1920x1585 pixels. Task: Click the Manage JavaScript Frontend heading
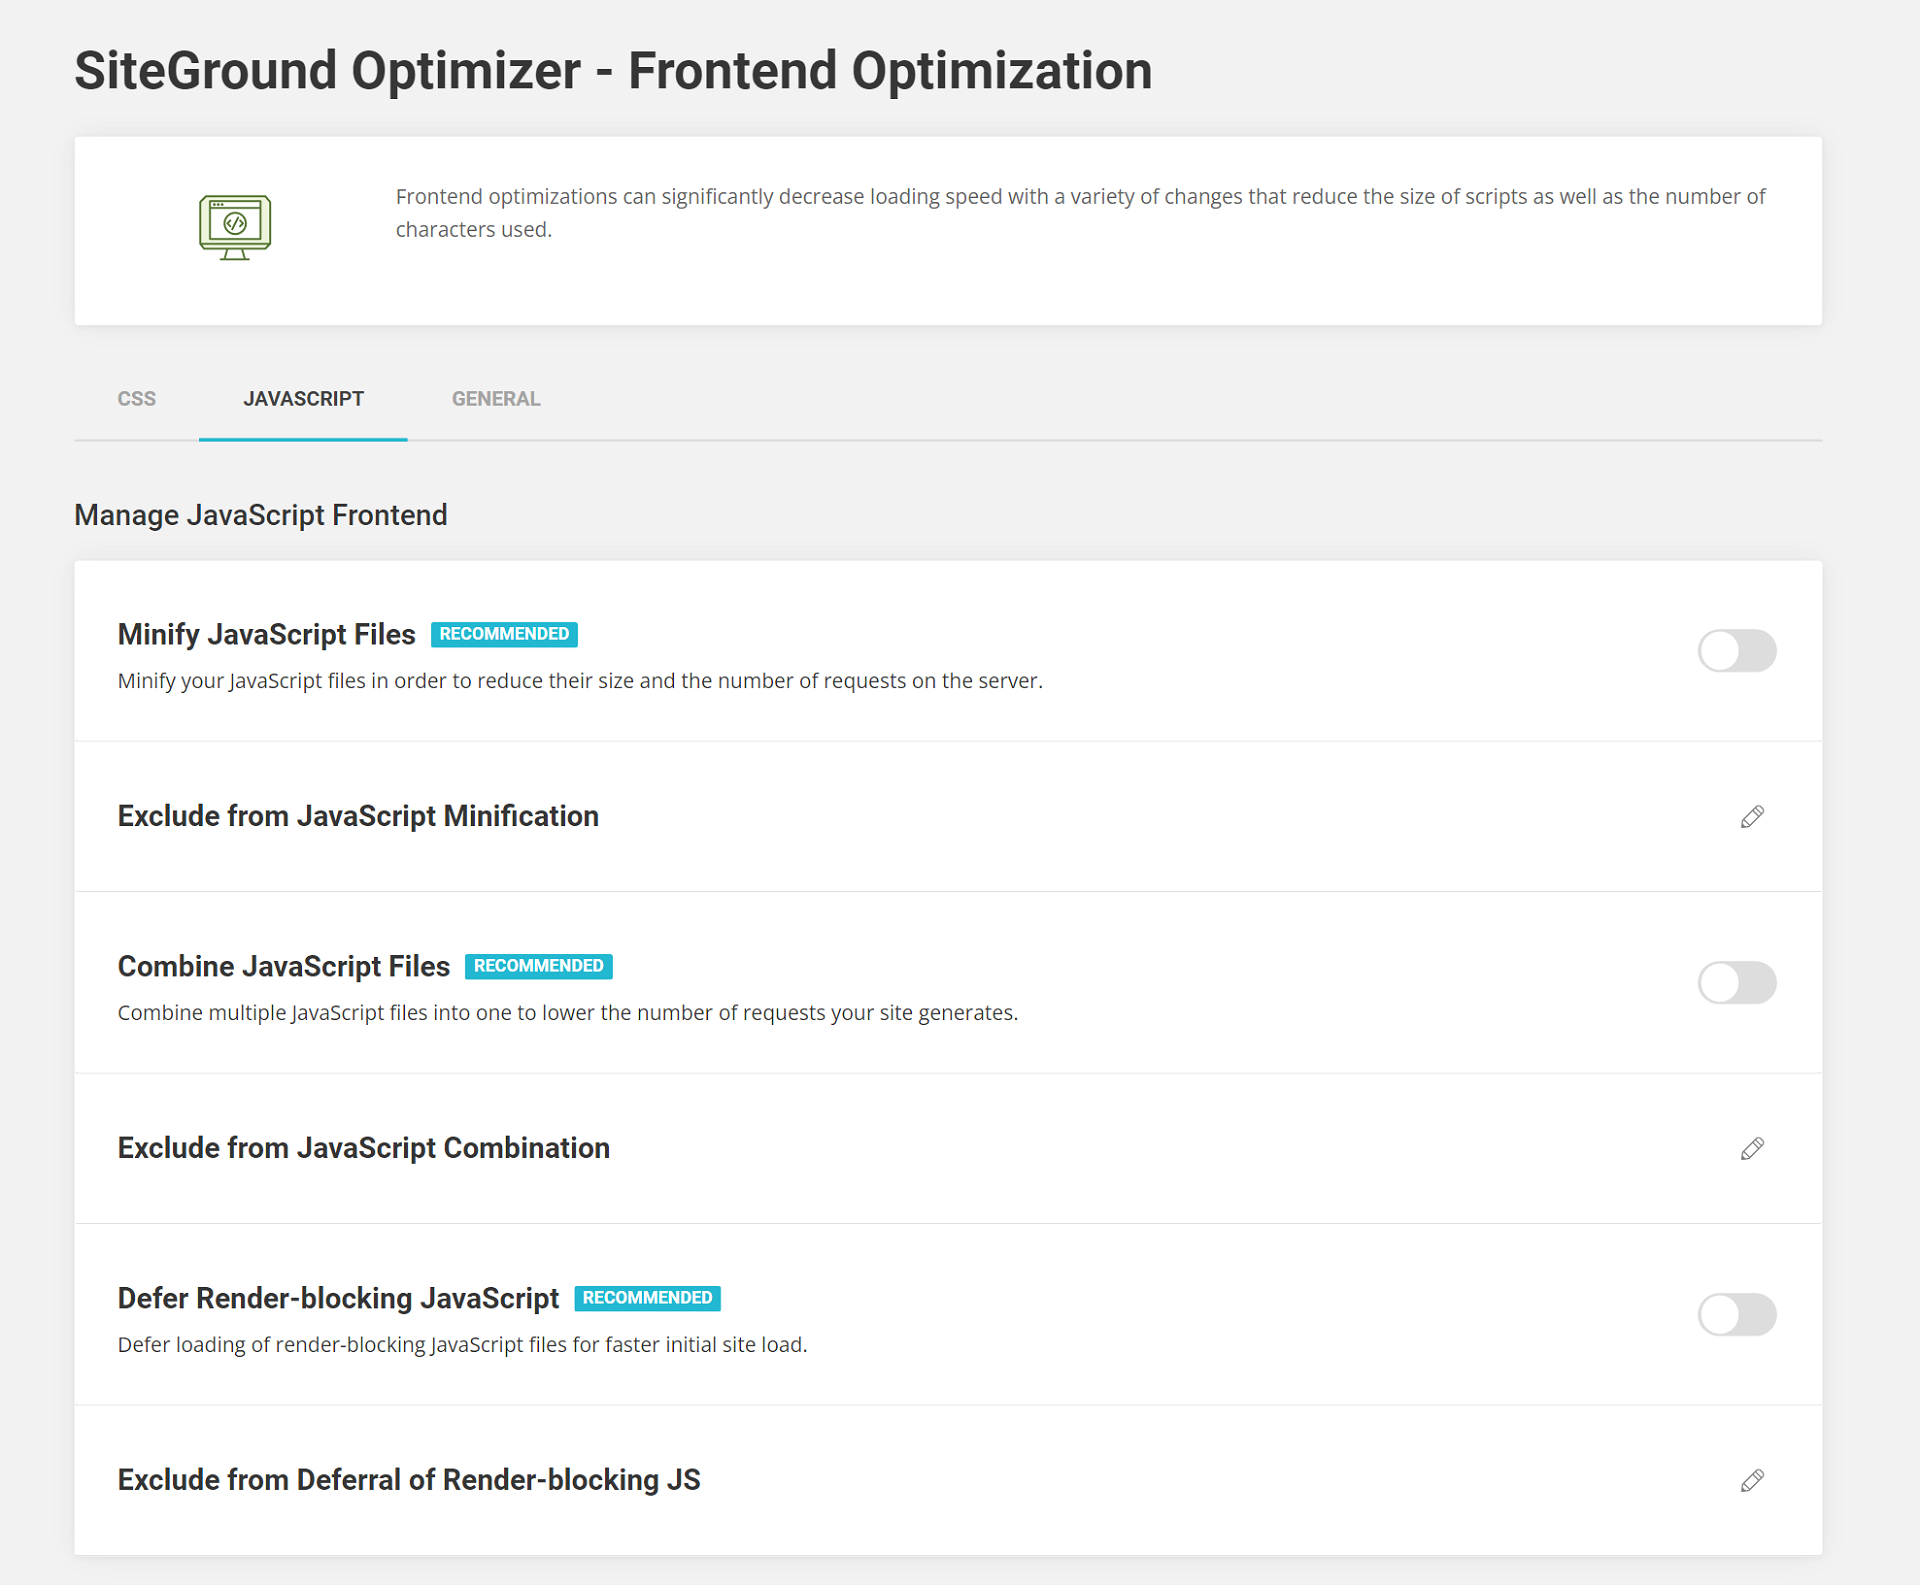pyautogui.click(x=260, y=515)
